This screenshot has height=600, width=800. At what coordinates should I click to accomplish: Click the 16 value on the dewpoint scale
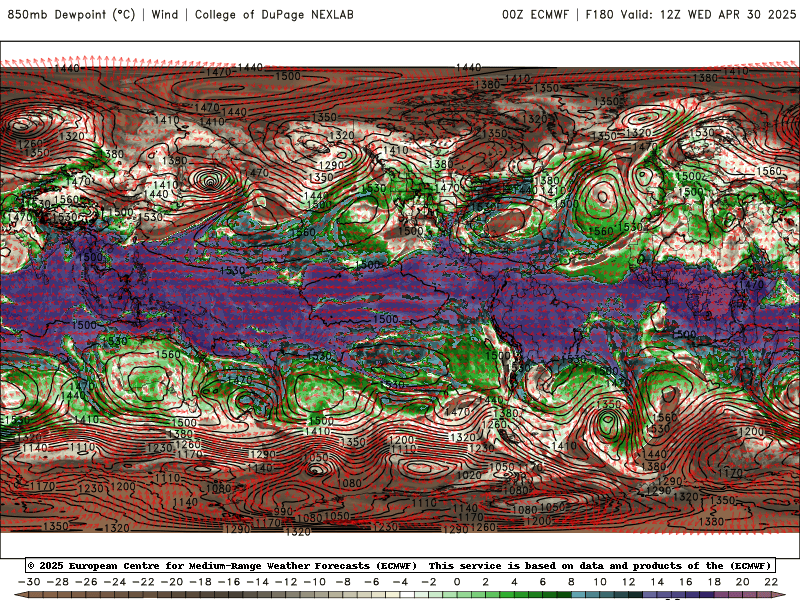[686, 582]
